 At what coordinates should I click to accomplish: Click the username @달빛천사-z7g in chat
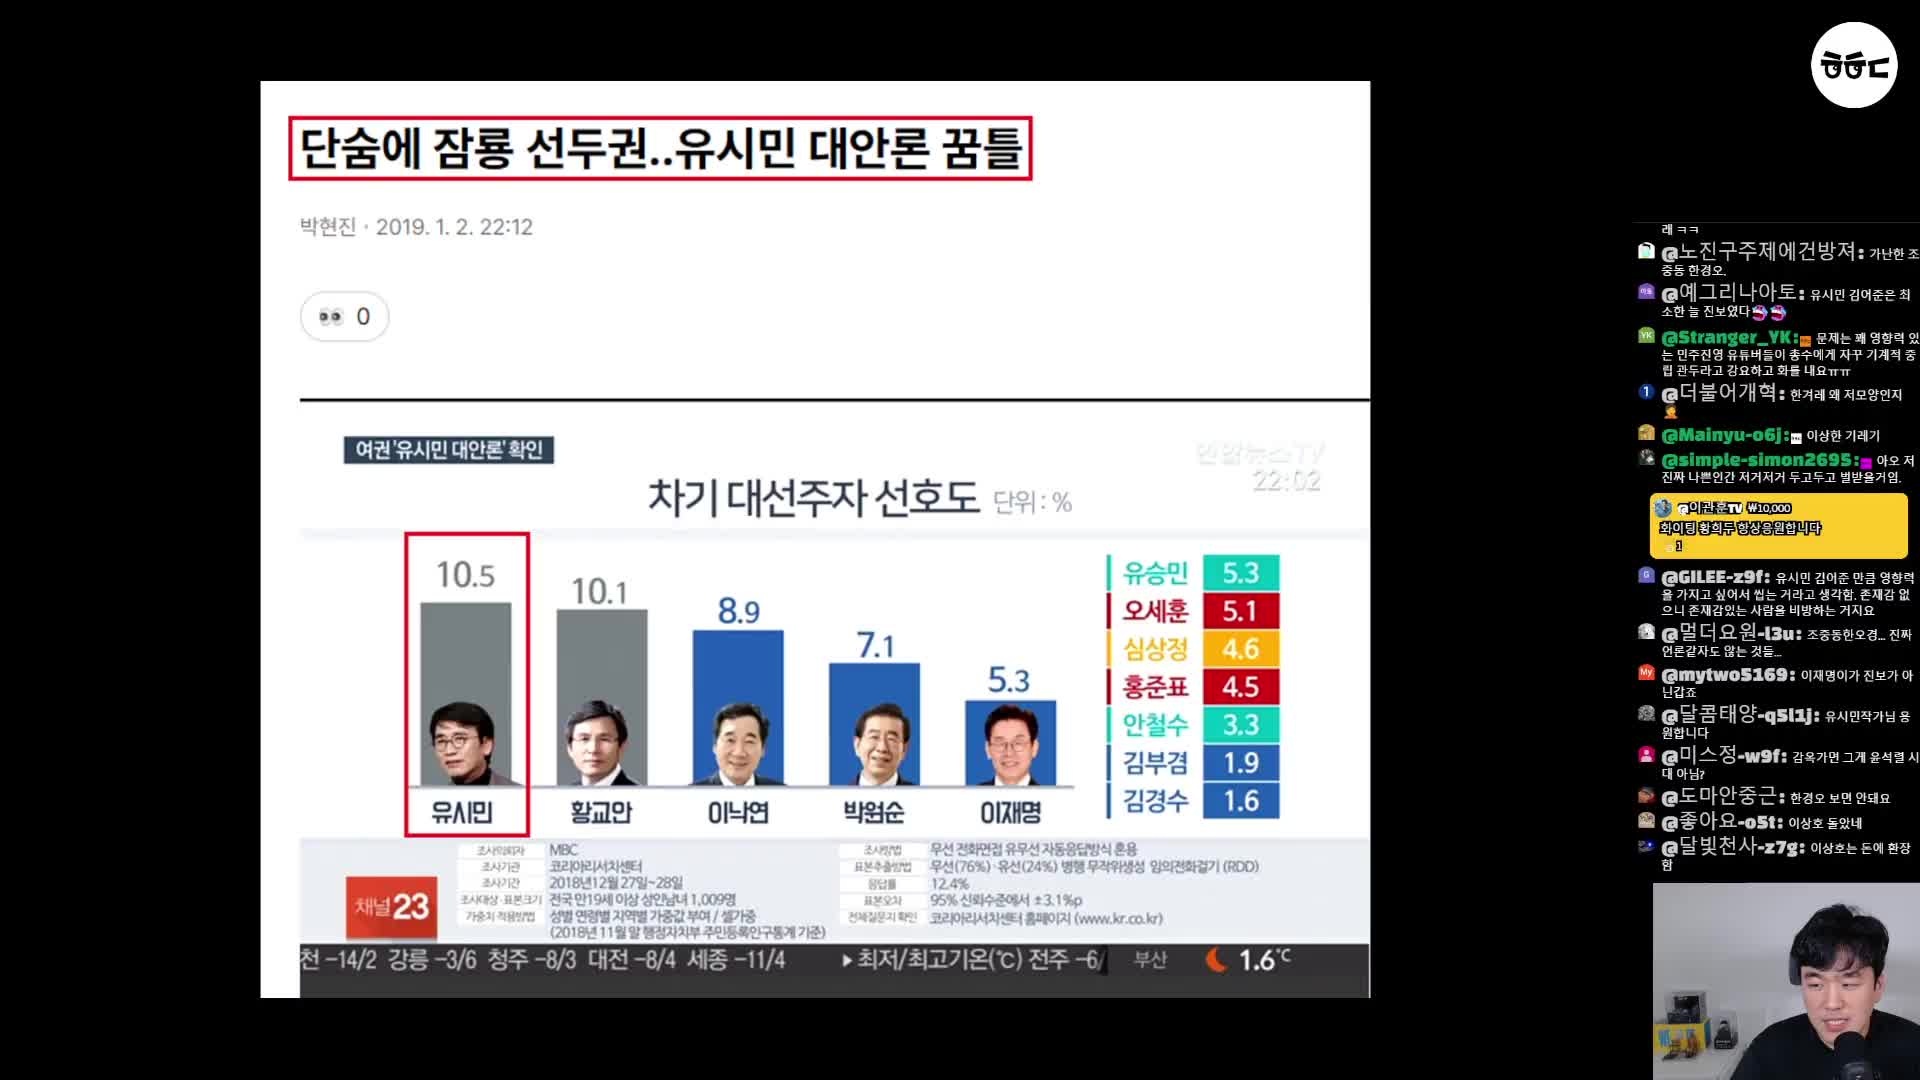1733,847
